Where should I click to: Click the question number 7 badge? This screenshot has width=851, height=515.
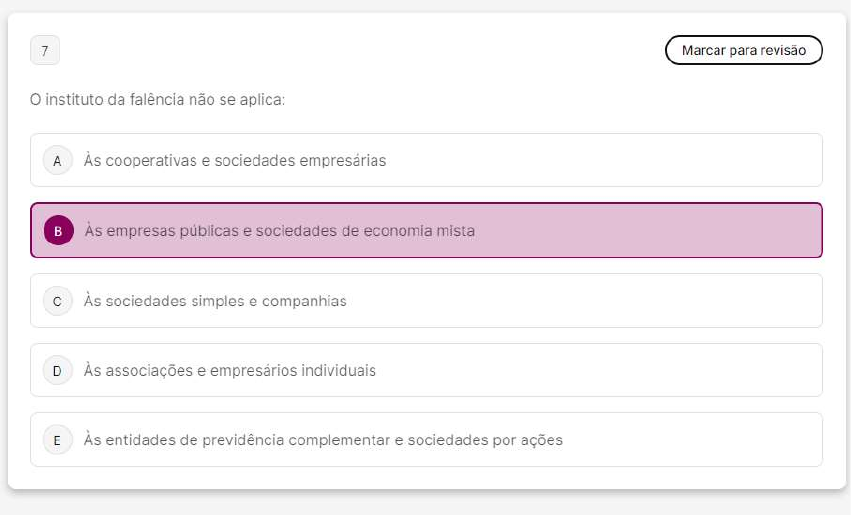pyautogui.click(x=45, y=50)
